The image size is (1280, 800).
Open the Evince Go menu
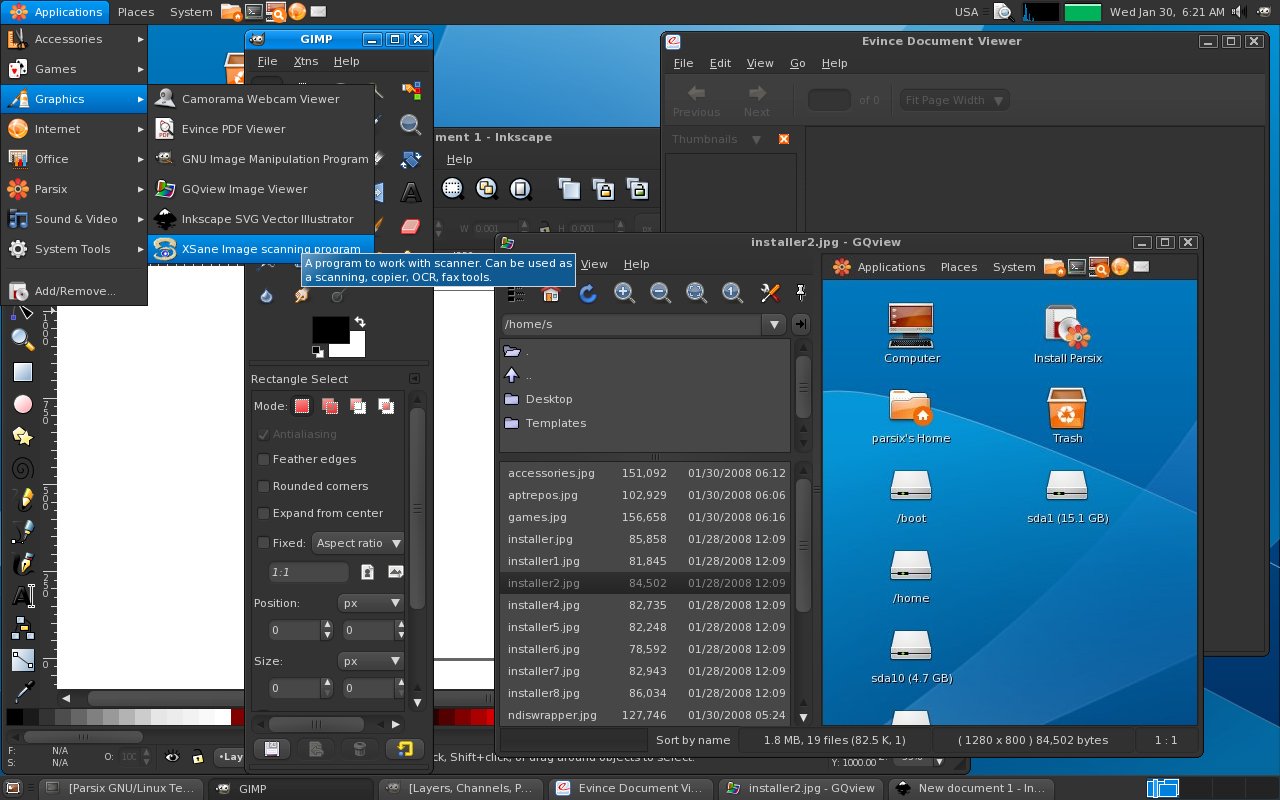797,63
